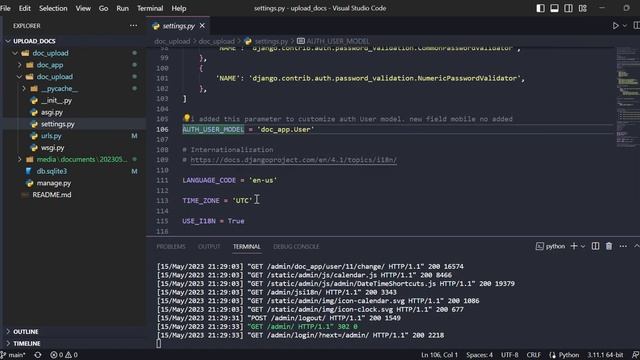Open __init__.py in the explorer

[x=56, y=100]
